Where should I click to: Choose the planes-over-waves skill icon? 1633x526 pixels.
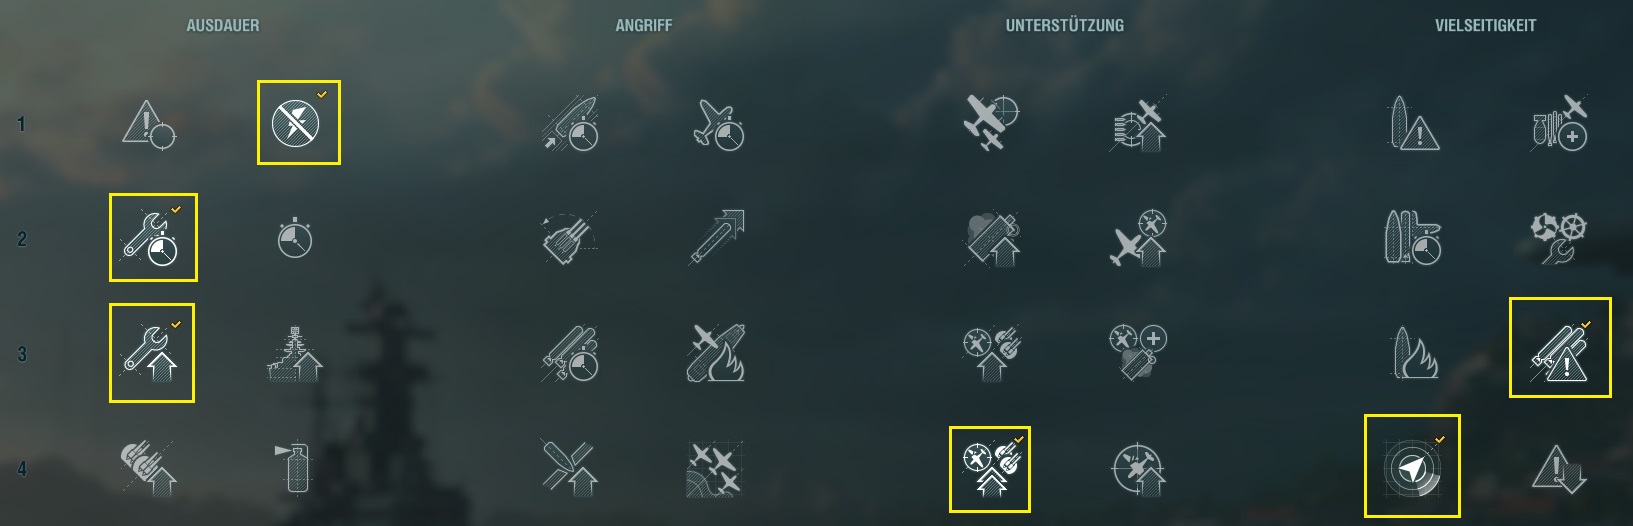pos(714,469)
